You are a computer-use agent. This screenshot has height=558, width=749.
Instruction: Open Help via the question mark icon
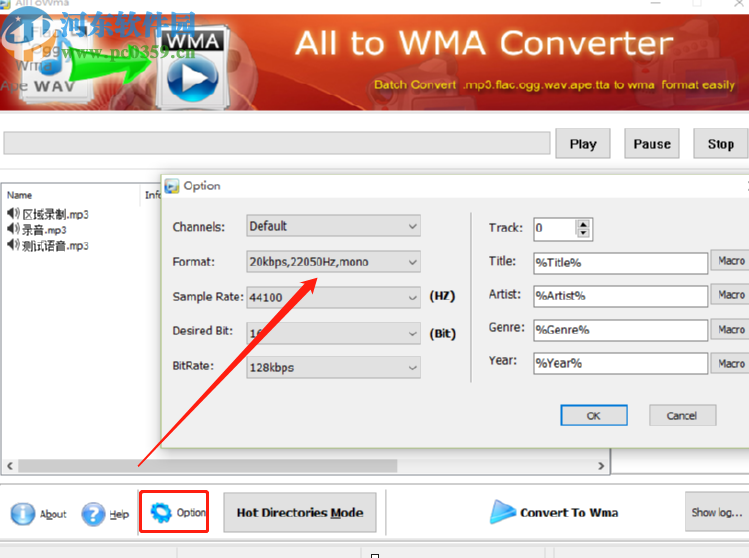(93, 514)
